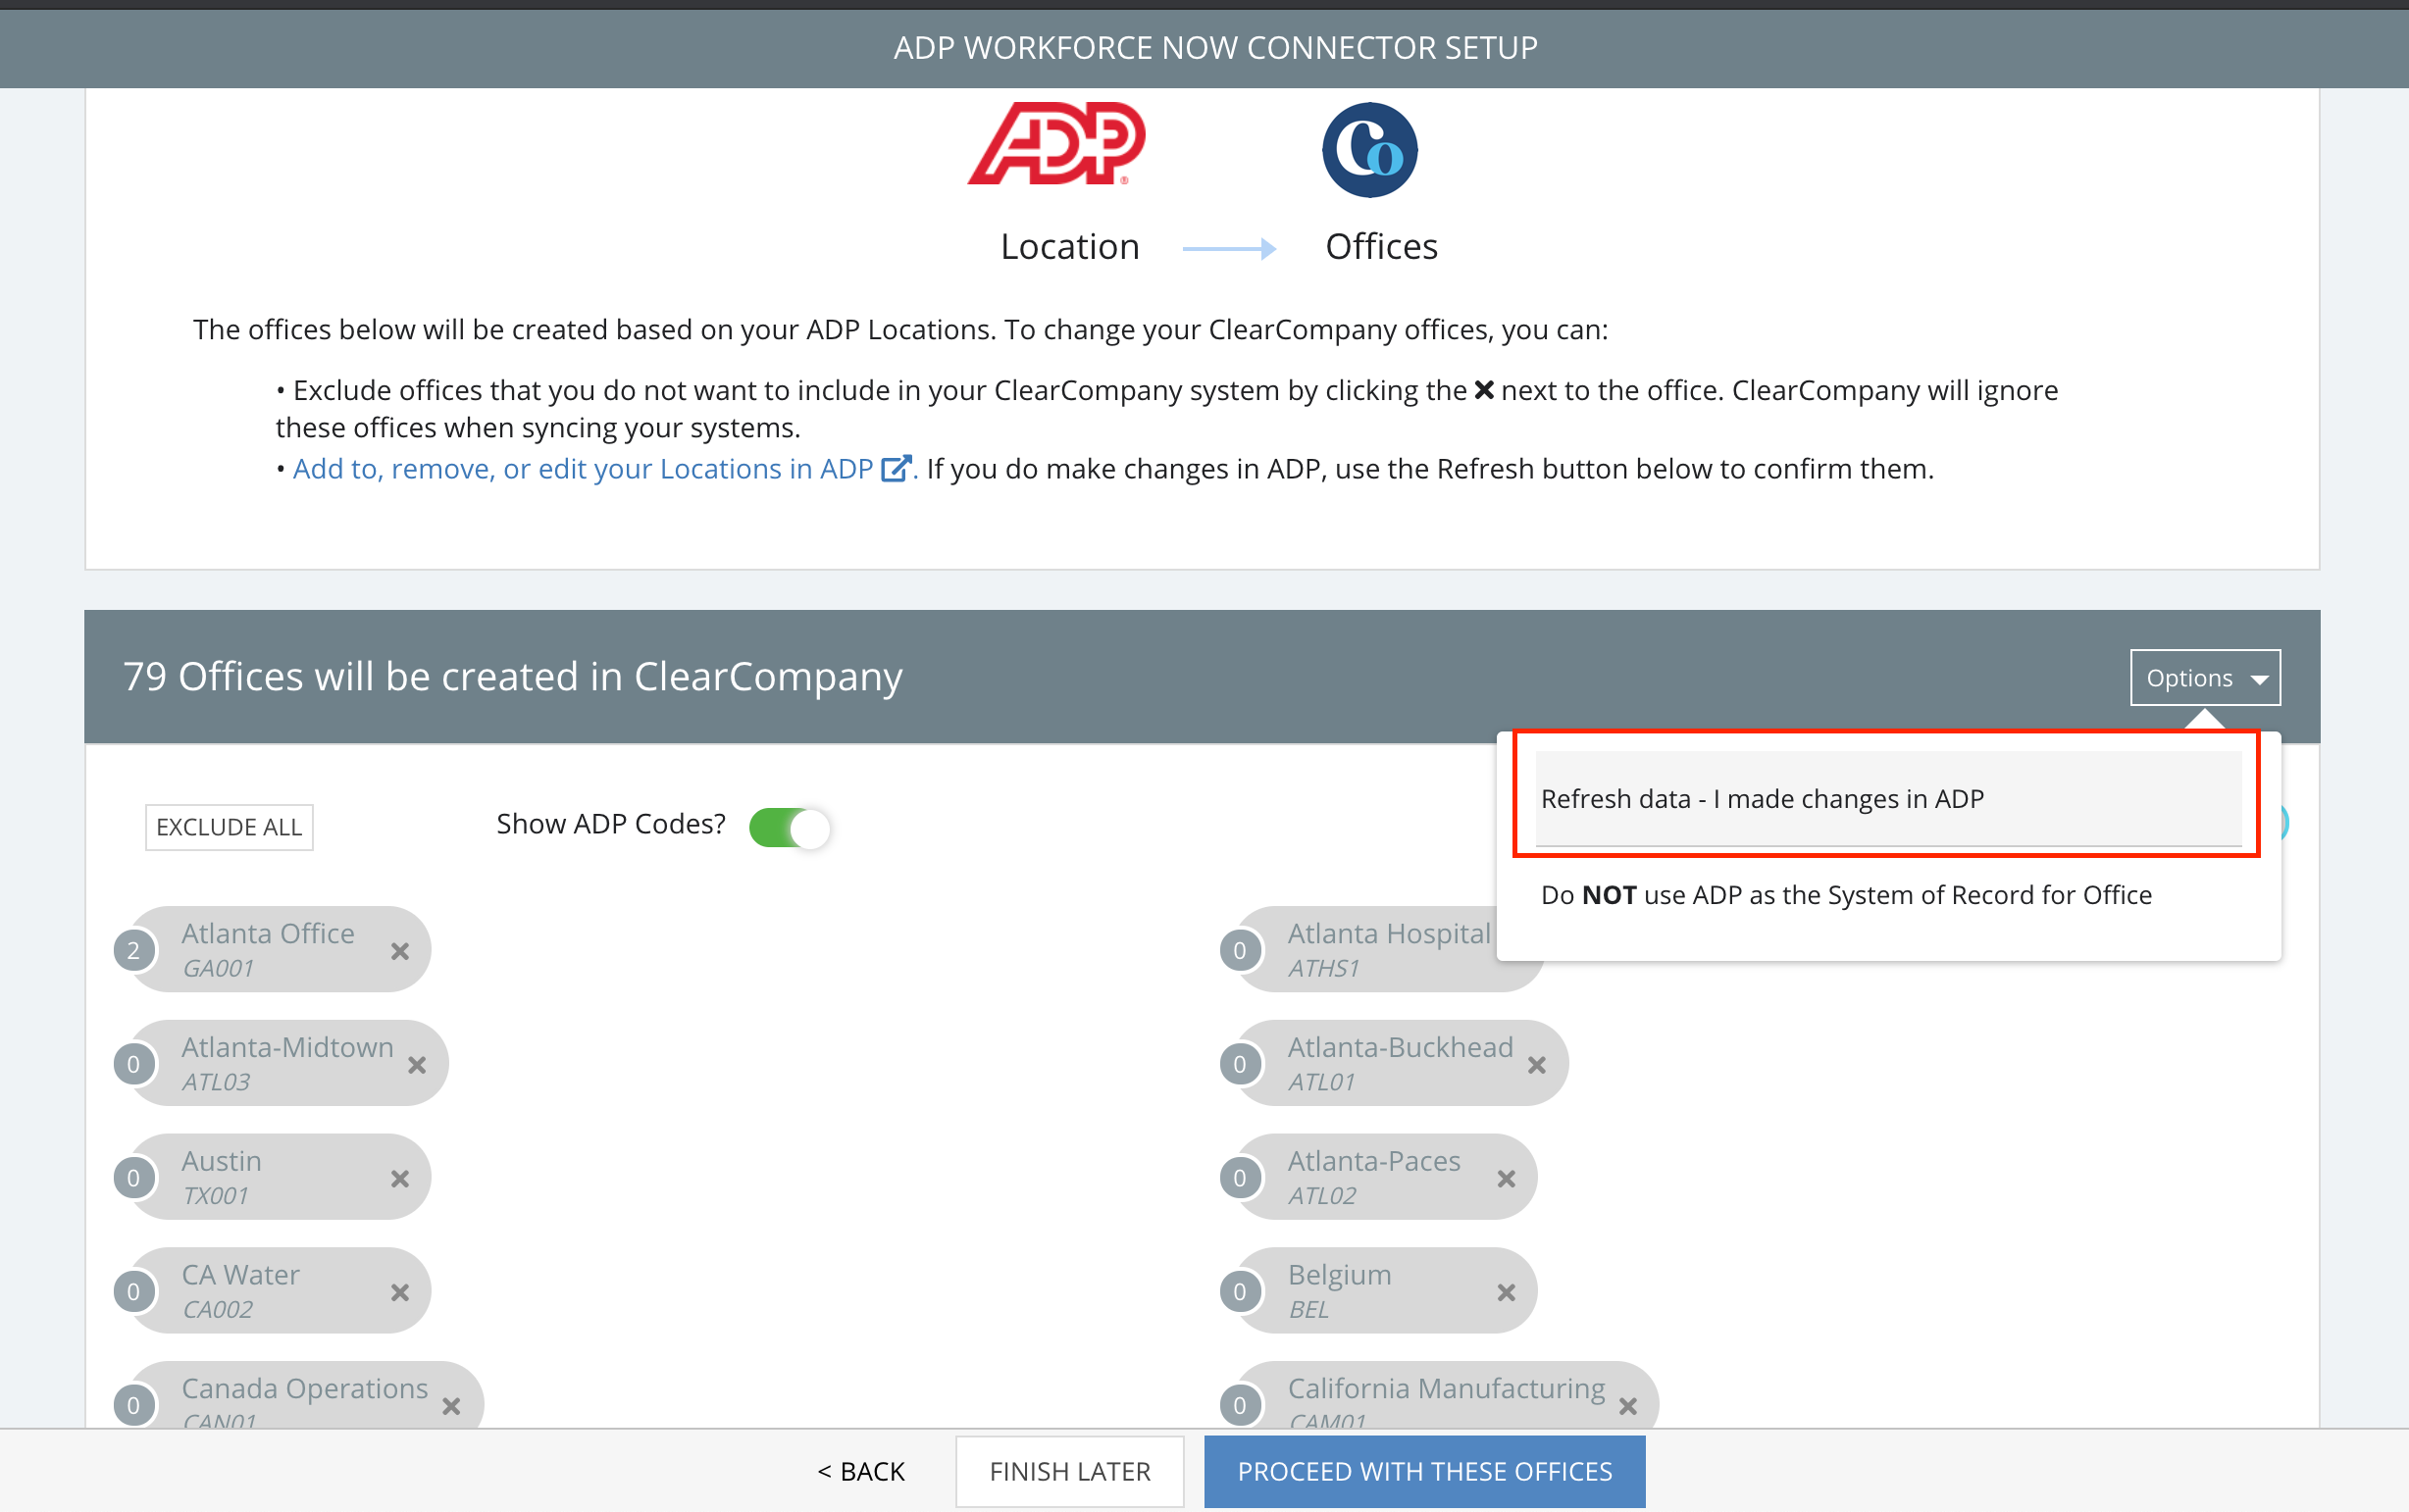Click PROCEED WITH THESE OFFICES
Screen dimensions: 2409x1512
pos(1424,1471)
